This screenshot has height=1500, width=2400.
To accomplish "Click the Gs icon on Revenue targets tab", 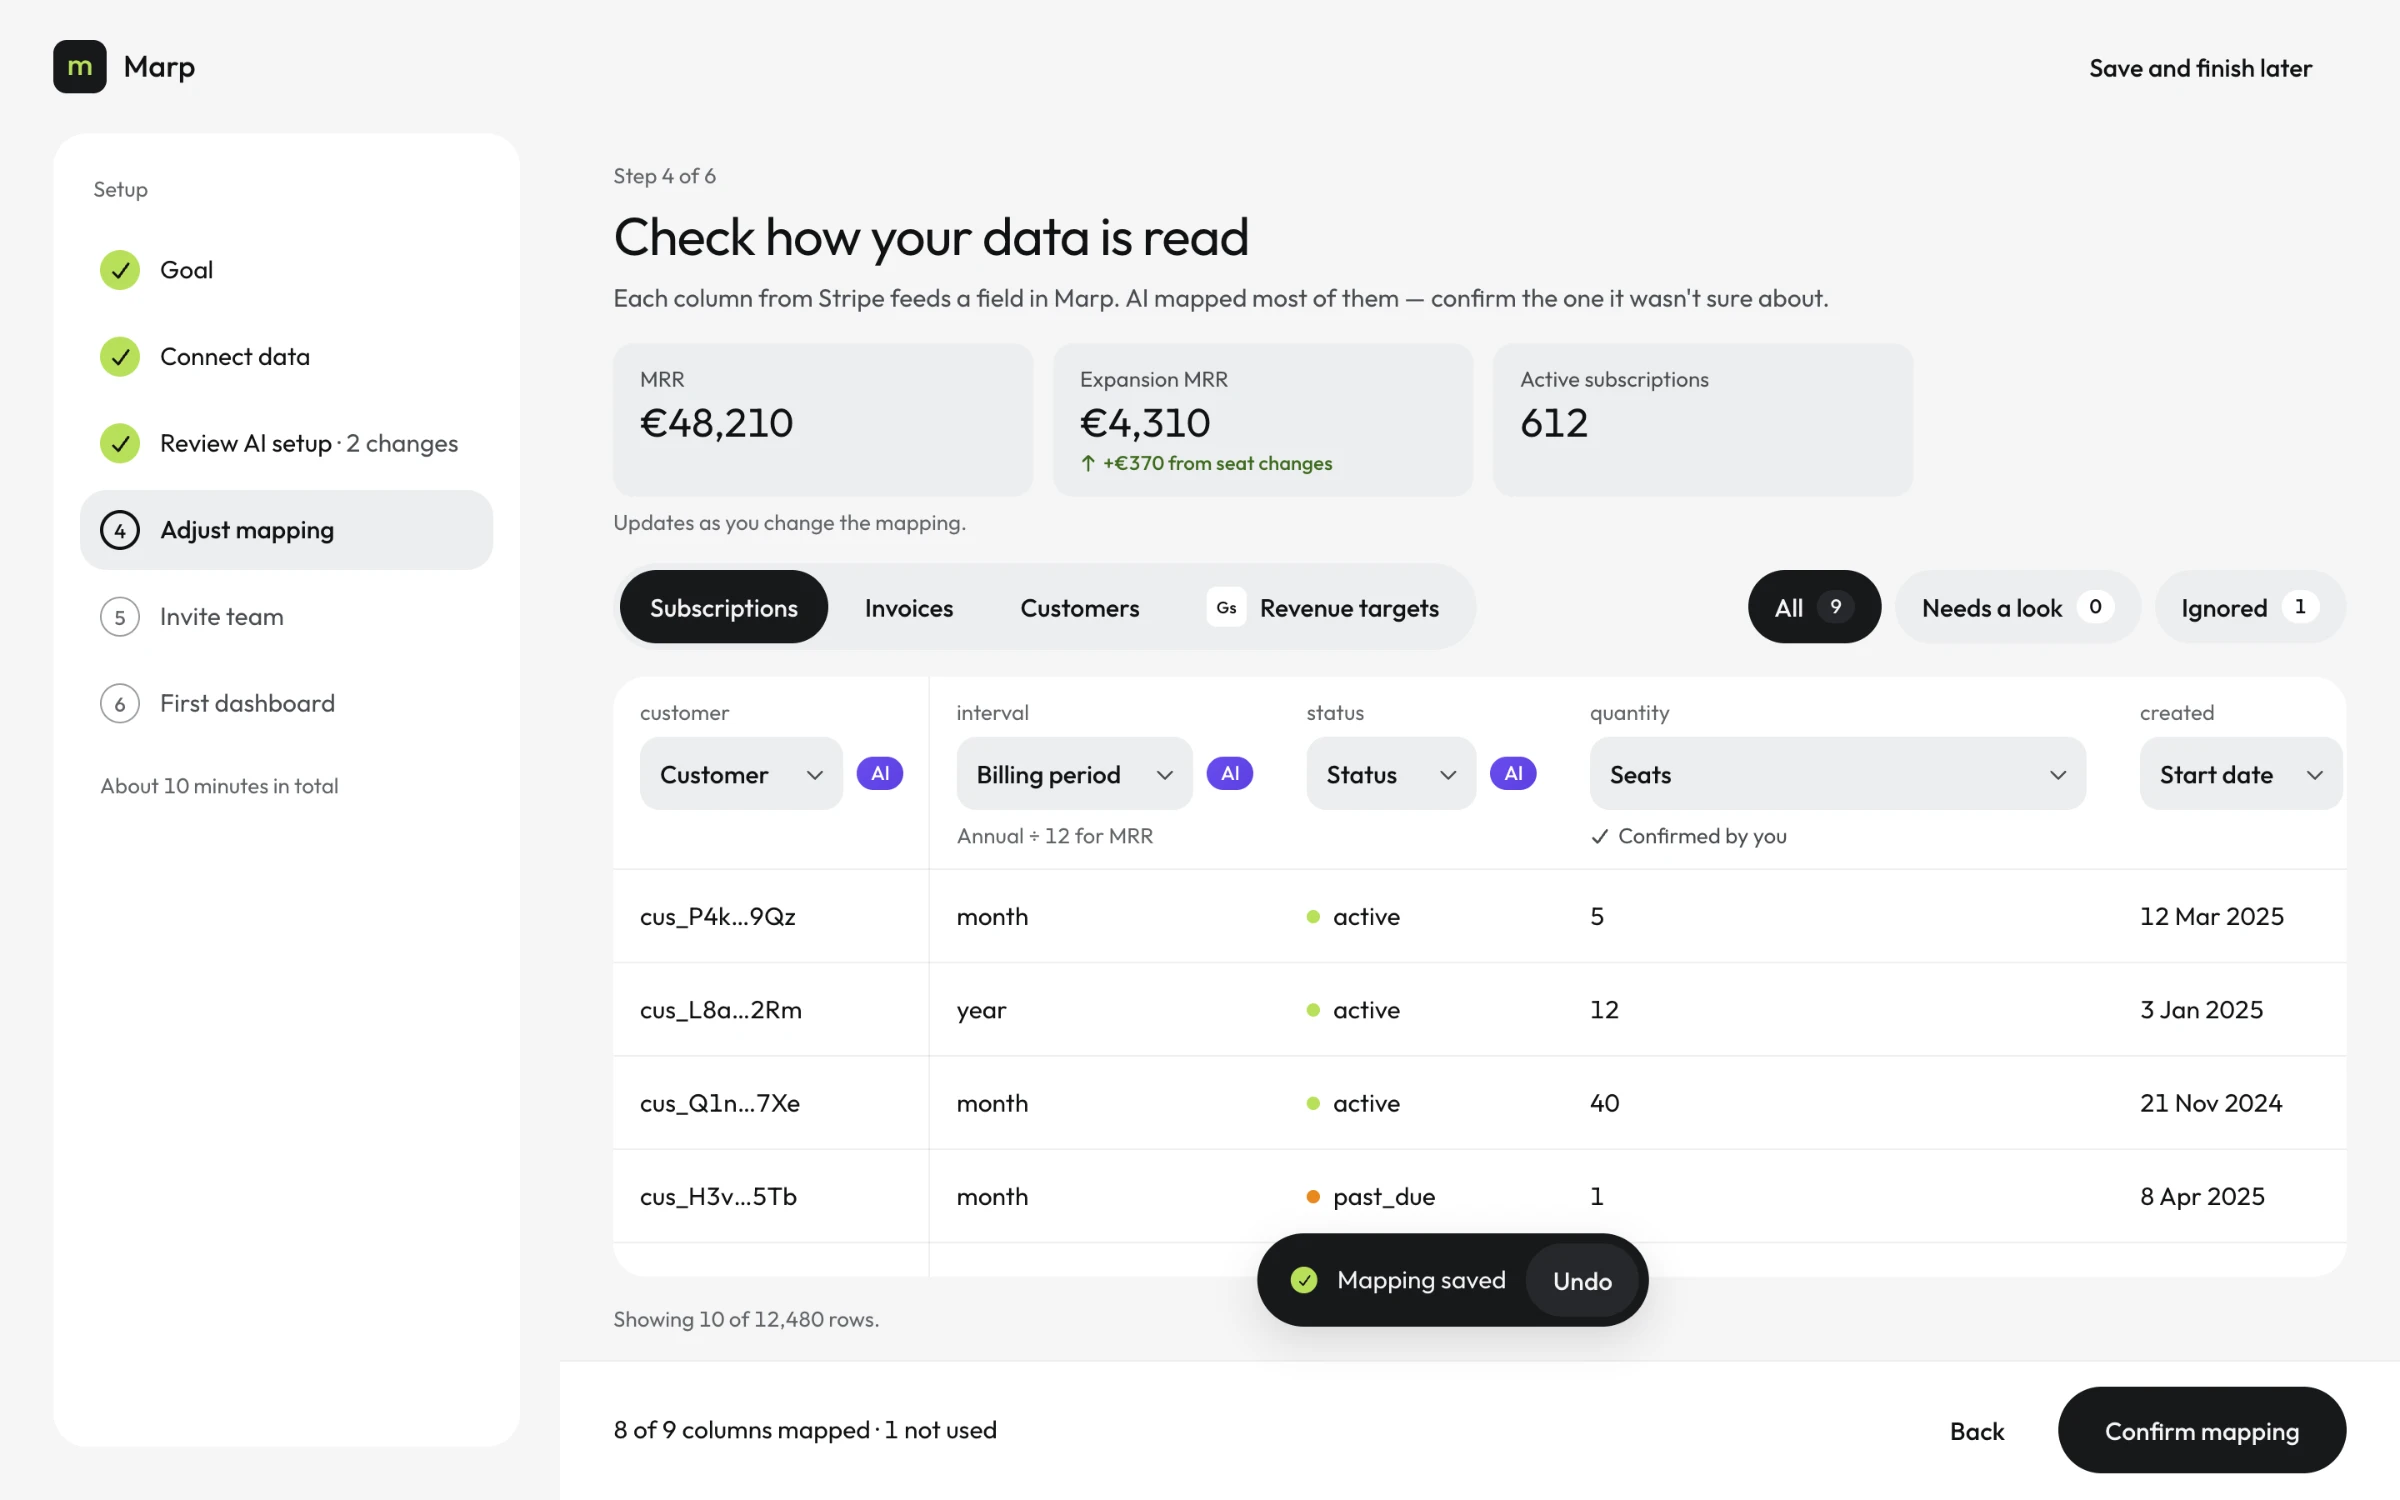I will (1226, 607).
